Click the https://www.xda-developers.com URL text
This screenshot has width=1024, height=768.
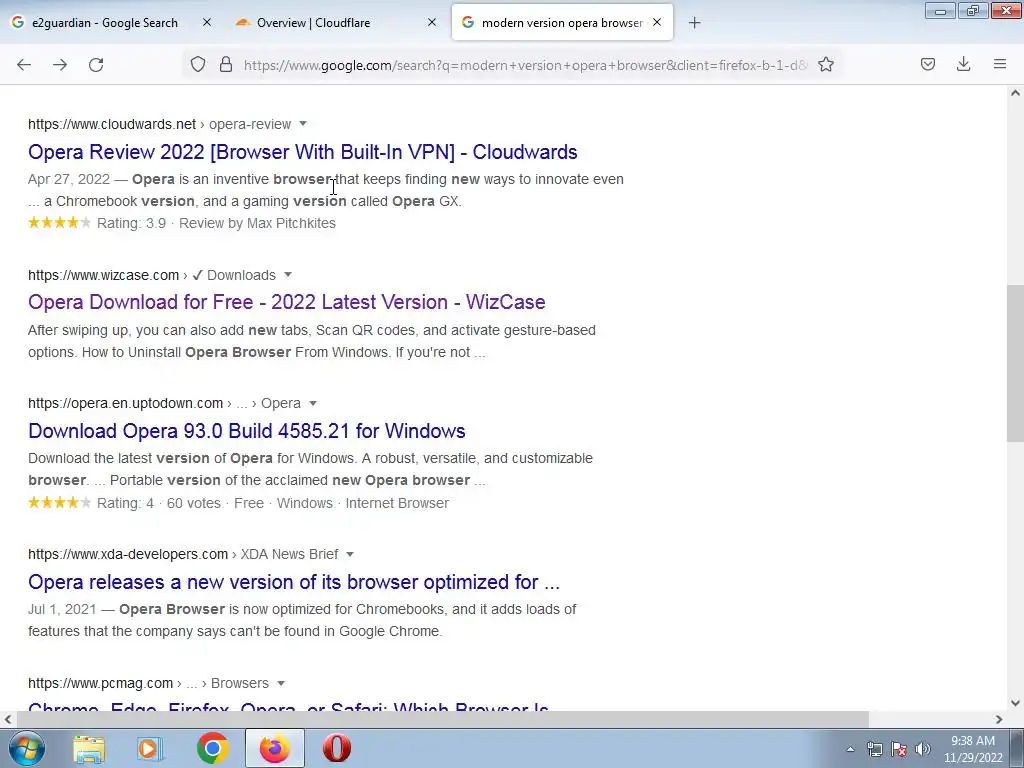pyautogui.click(x=128, y=554)
